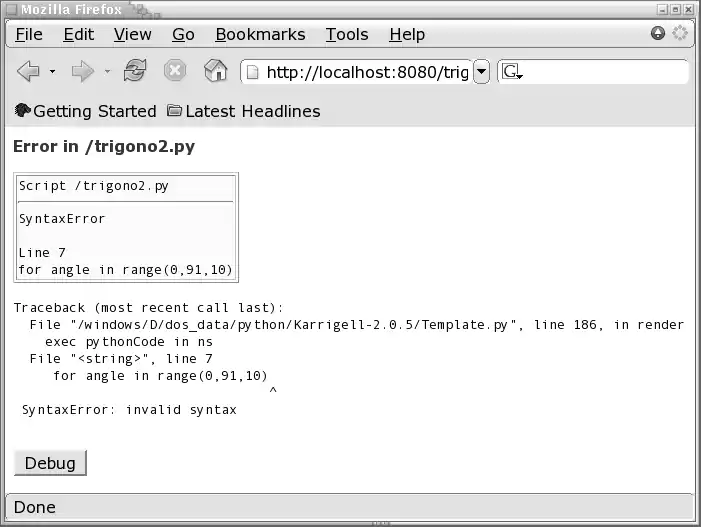Image resolution: width=701 pixels, height=527 pixels.
Task: Click the Latest Headlines folder icon
Action: (174, 110)
